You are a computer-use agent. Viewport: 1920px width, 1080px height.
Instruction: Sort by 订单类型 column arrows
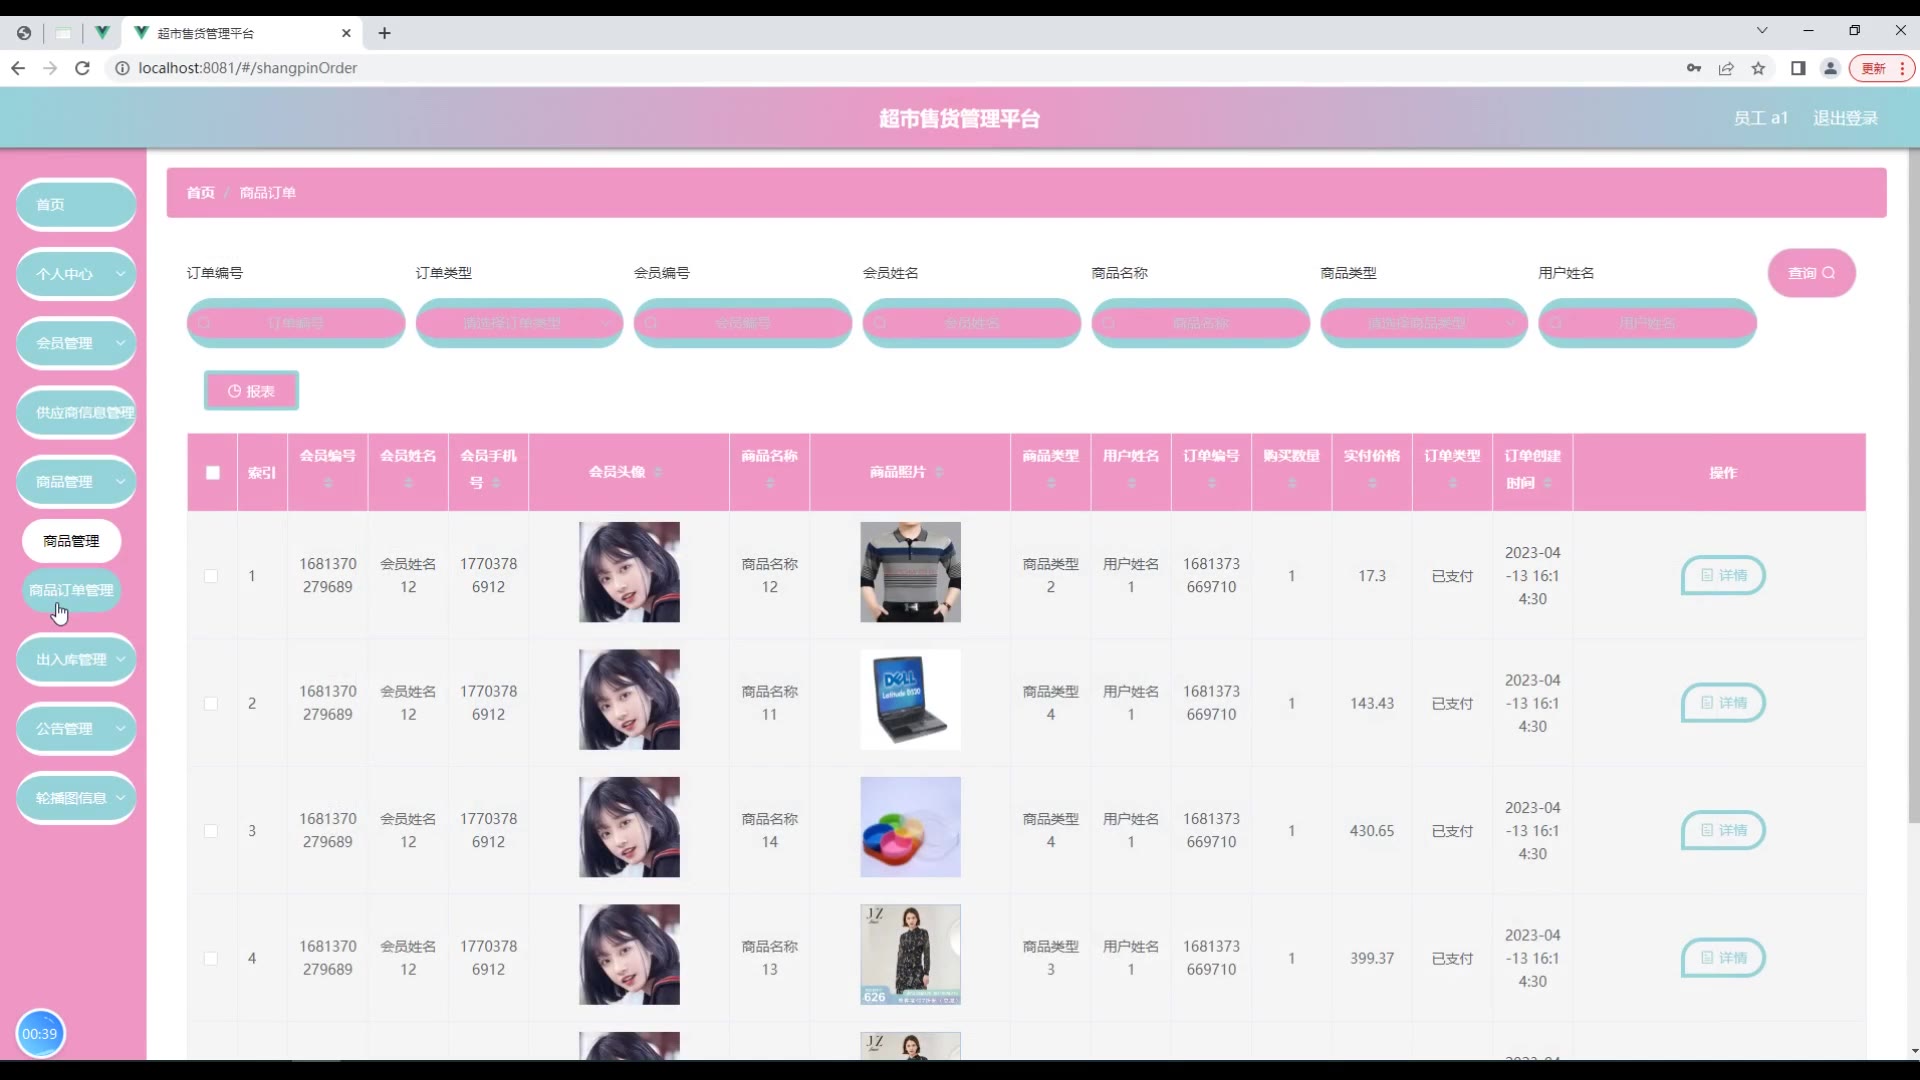click(1453, 483)
